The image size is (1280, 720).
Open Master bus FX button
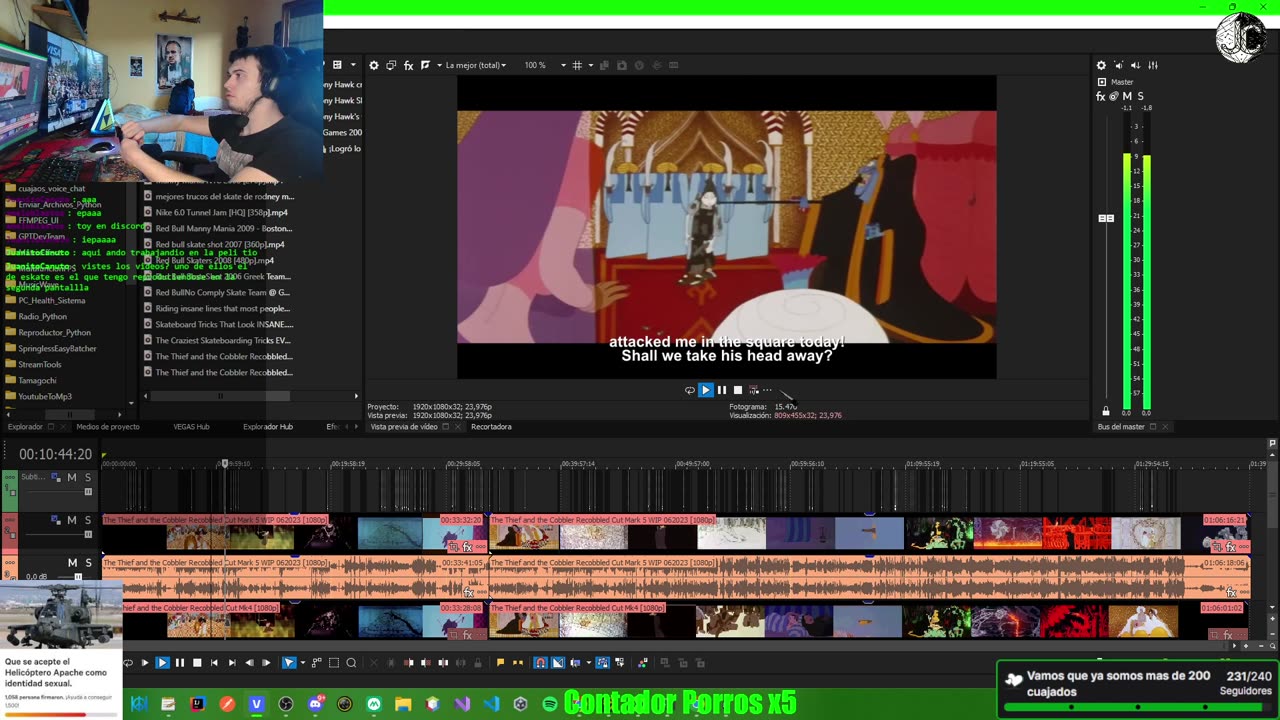coord(1101,96)
